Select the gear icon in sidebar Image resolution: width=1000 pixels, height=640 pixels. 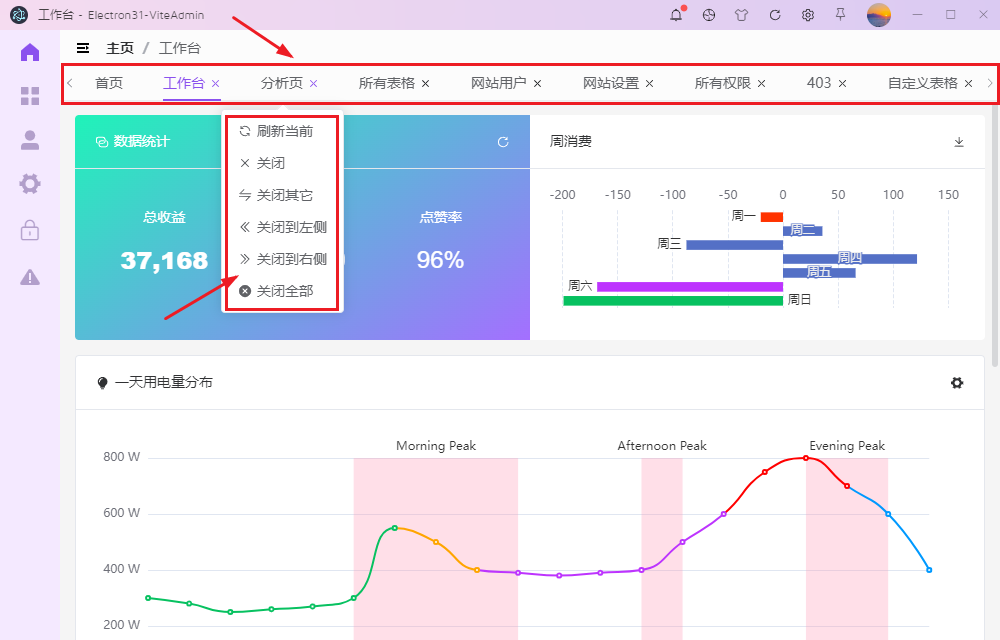point(30,184)
